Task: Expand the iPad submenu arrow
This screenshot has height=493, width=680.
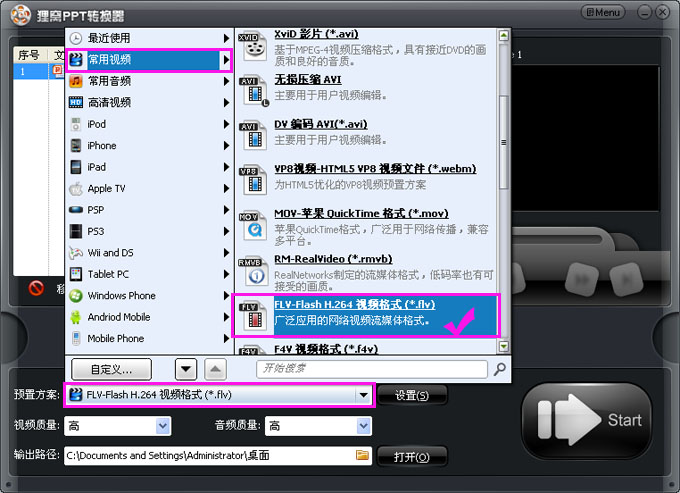Action: coord(226,167)
